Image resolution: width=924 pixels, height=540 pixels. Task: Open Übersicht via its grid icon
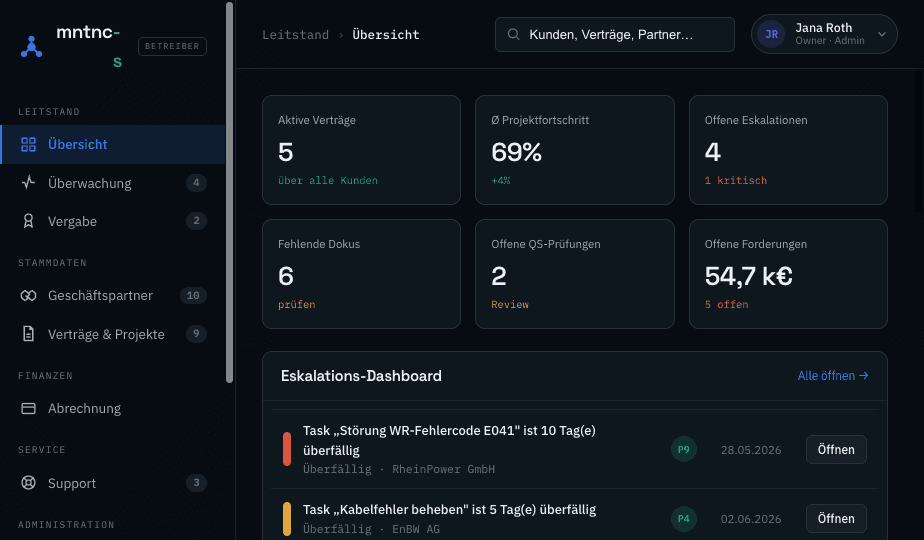[x=28, y=144]
